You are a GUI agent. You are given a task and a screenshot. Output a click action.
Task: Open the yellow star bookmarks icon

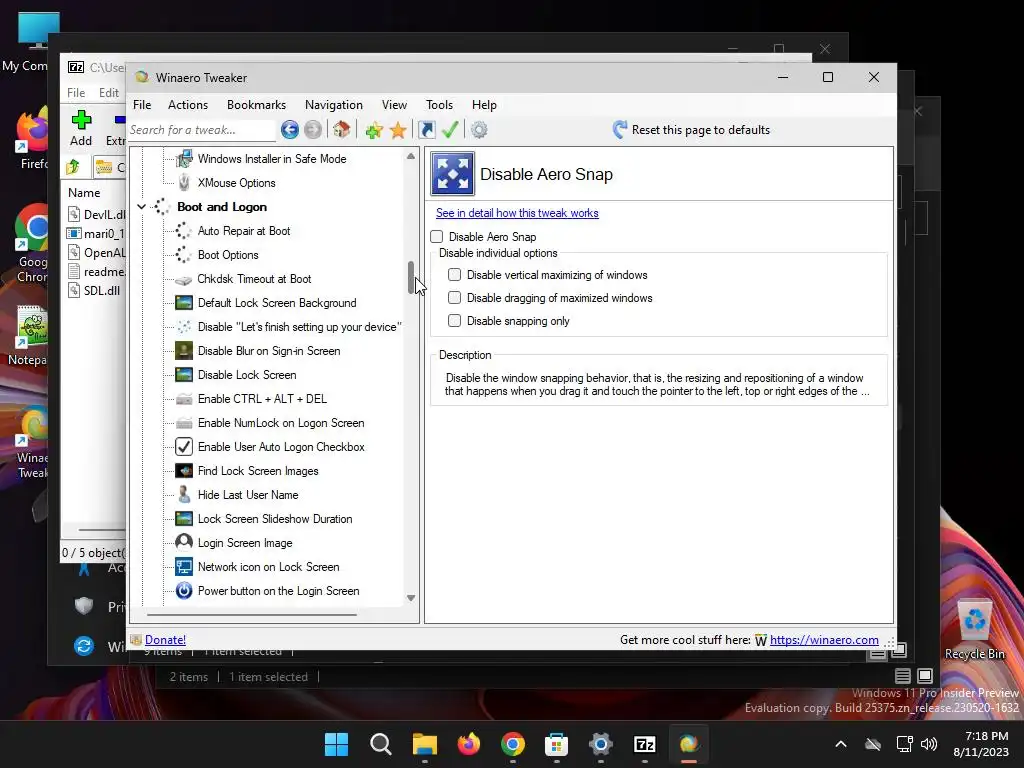click(x=398, y=130)
